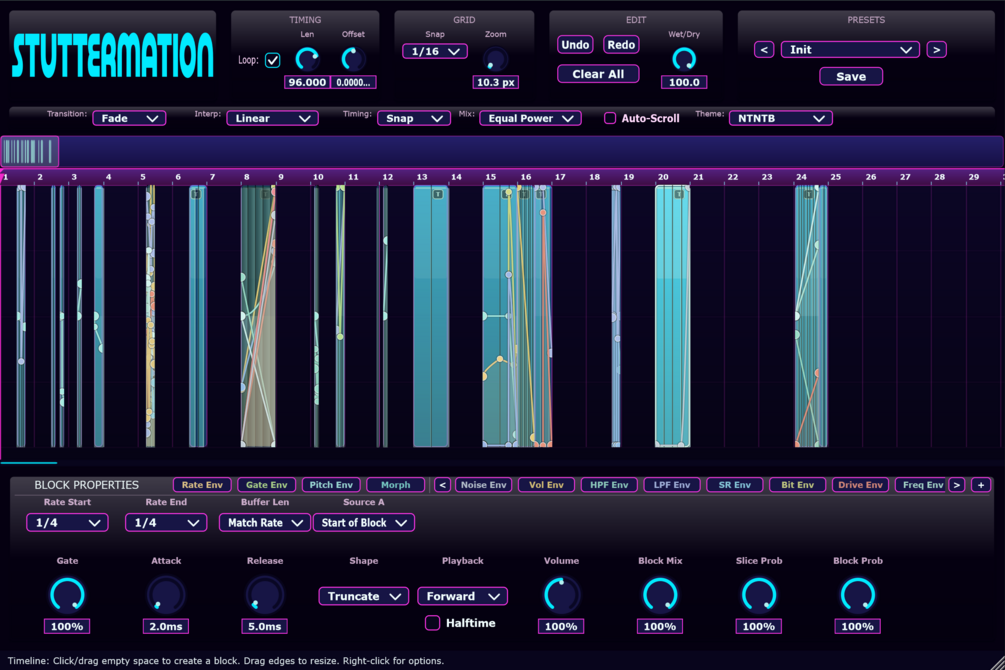The width and height of the screenshot is (1005, 670).
Task: Click the Undo button
Action: (575, 45)
